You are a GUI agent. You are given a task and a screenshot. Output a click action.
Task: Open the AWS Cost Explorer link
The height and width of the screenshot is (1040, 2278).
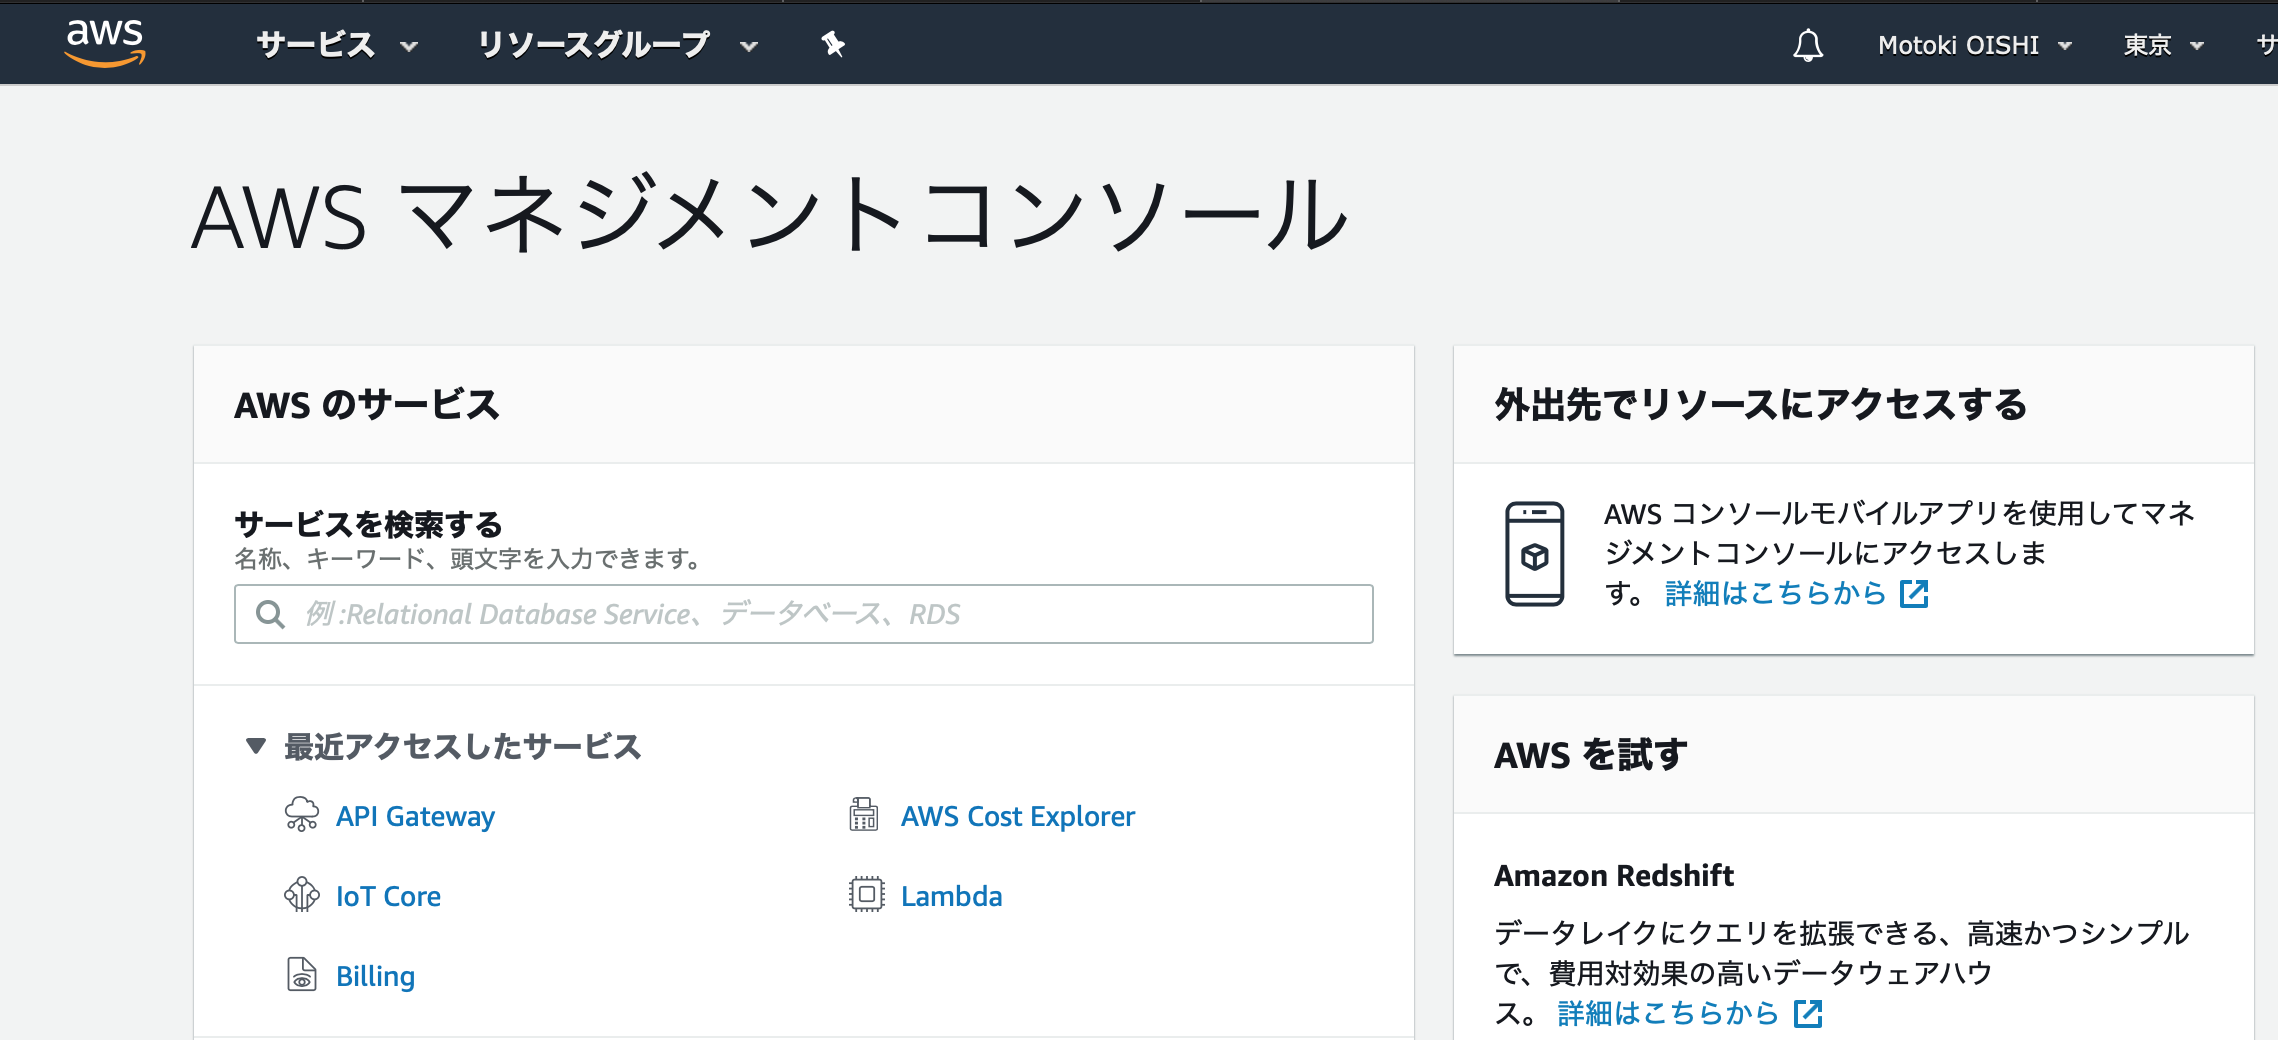pos(1018,816)
